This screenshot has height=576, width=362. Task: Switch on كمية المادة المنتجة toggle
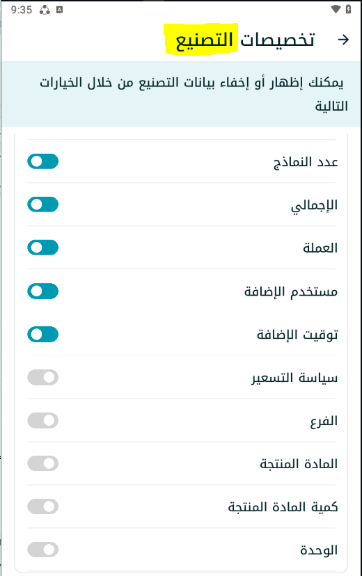(x=43, y=507)
